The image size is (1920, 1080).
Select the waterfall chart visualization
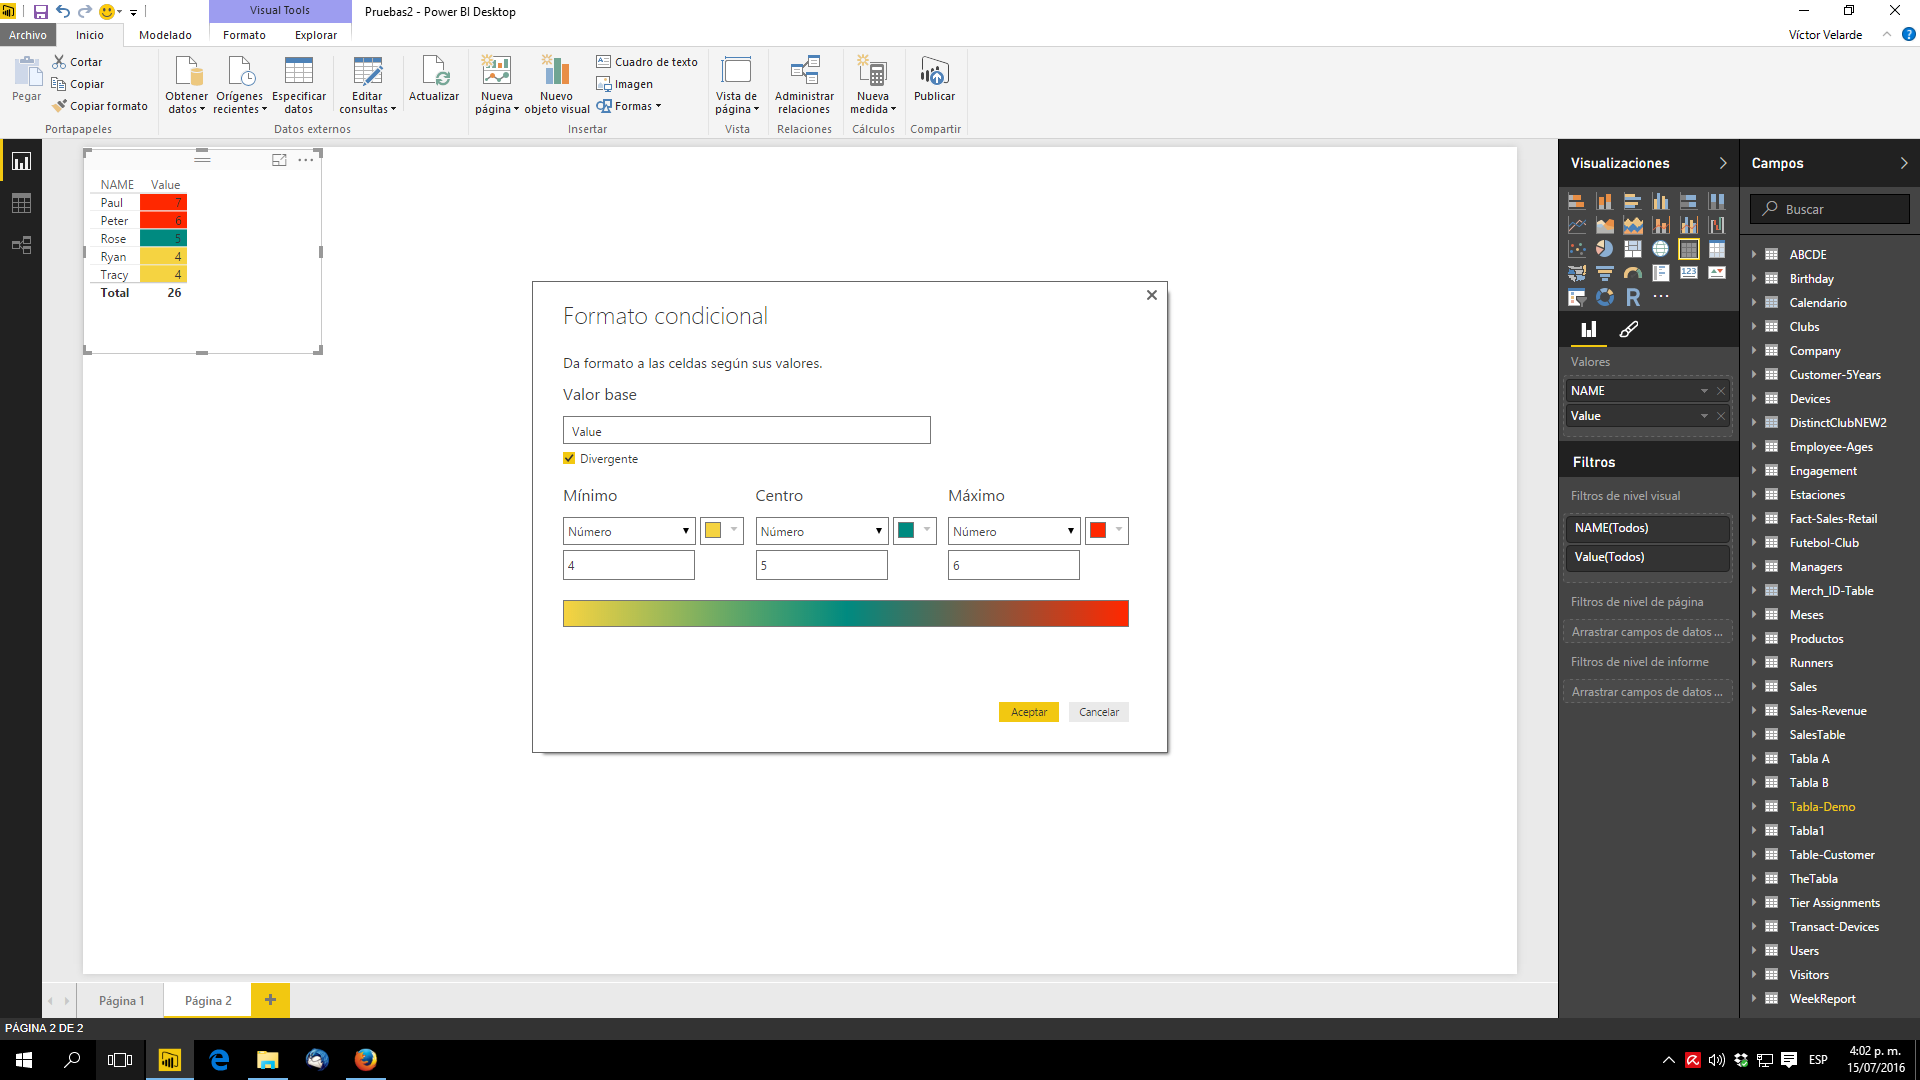tap(1716, 225)
